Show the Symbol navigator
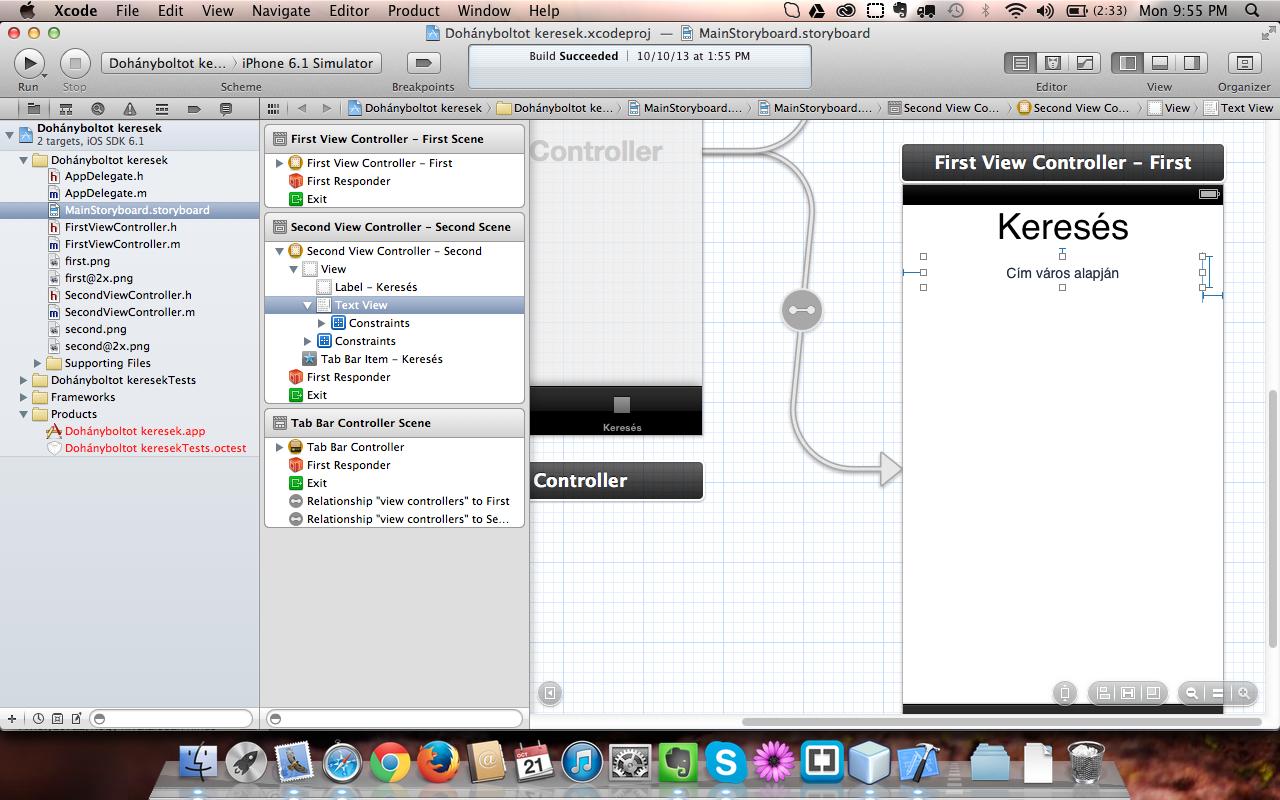This screenshot has width=1280, height=800. pos(65,108)
